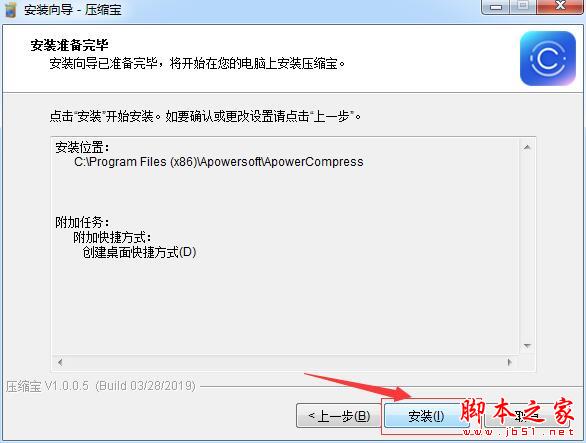
Task: Click the C:\Program Files (x86) install path line
Action: [219, 162]
